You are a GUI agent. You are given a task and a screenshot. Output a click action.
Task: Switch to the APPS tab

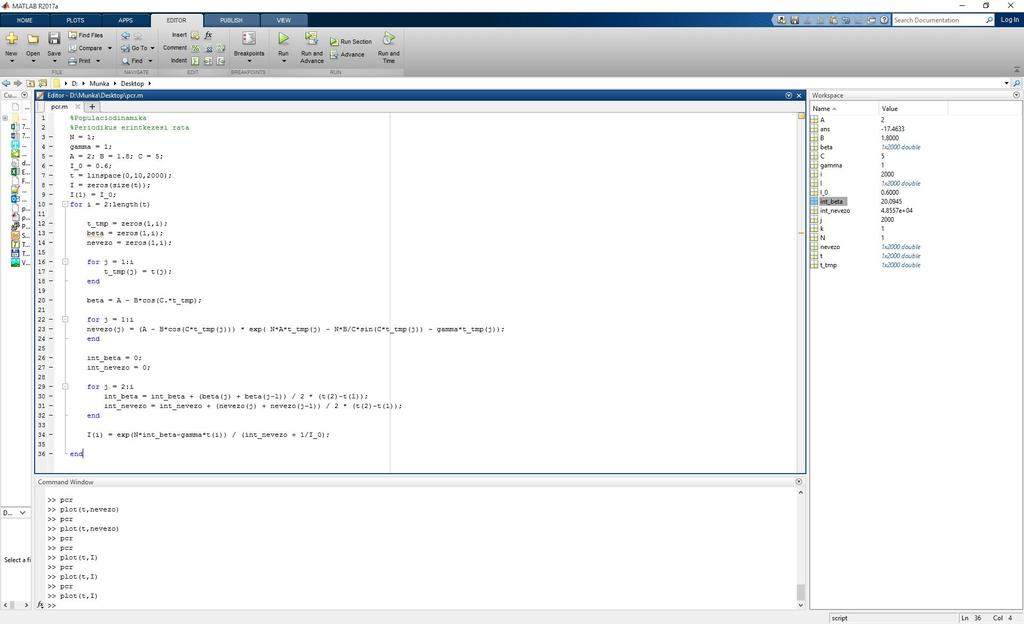click(x=125, y=20)
